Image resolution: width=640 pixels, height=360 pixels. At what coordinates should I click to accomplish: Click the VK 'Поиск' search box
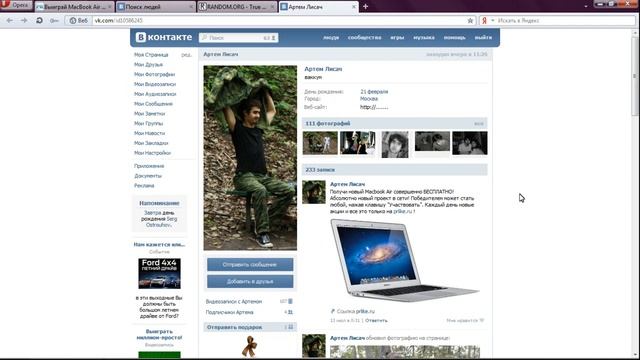pos(238,38)
